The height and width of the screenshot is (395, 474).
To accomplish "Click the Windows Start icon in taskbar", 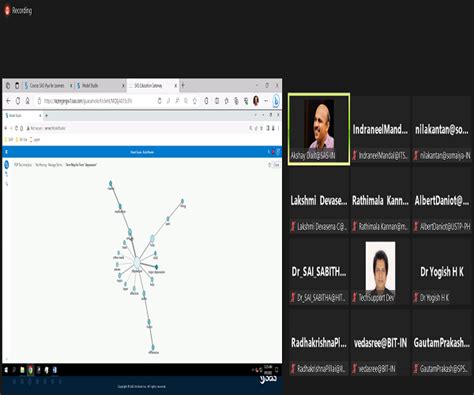I will (6, 370).
